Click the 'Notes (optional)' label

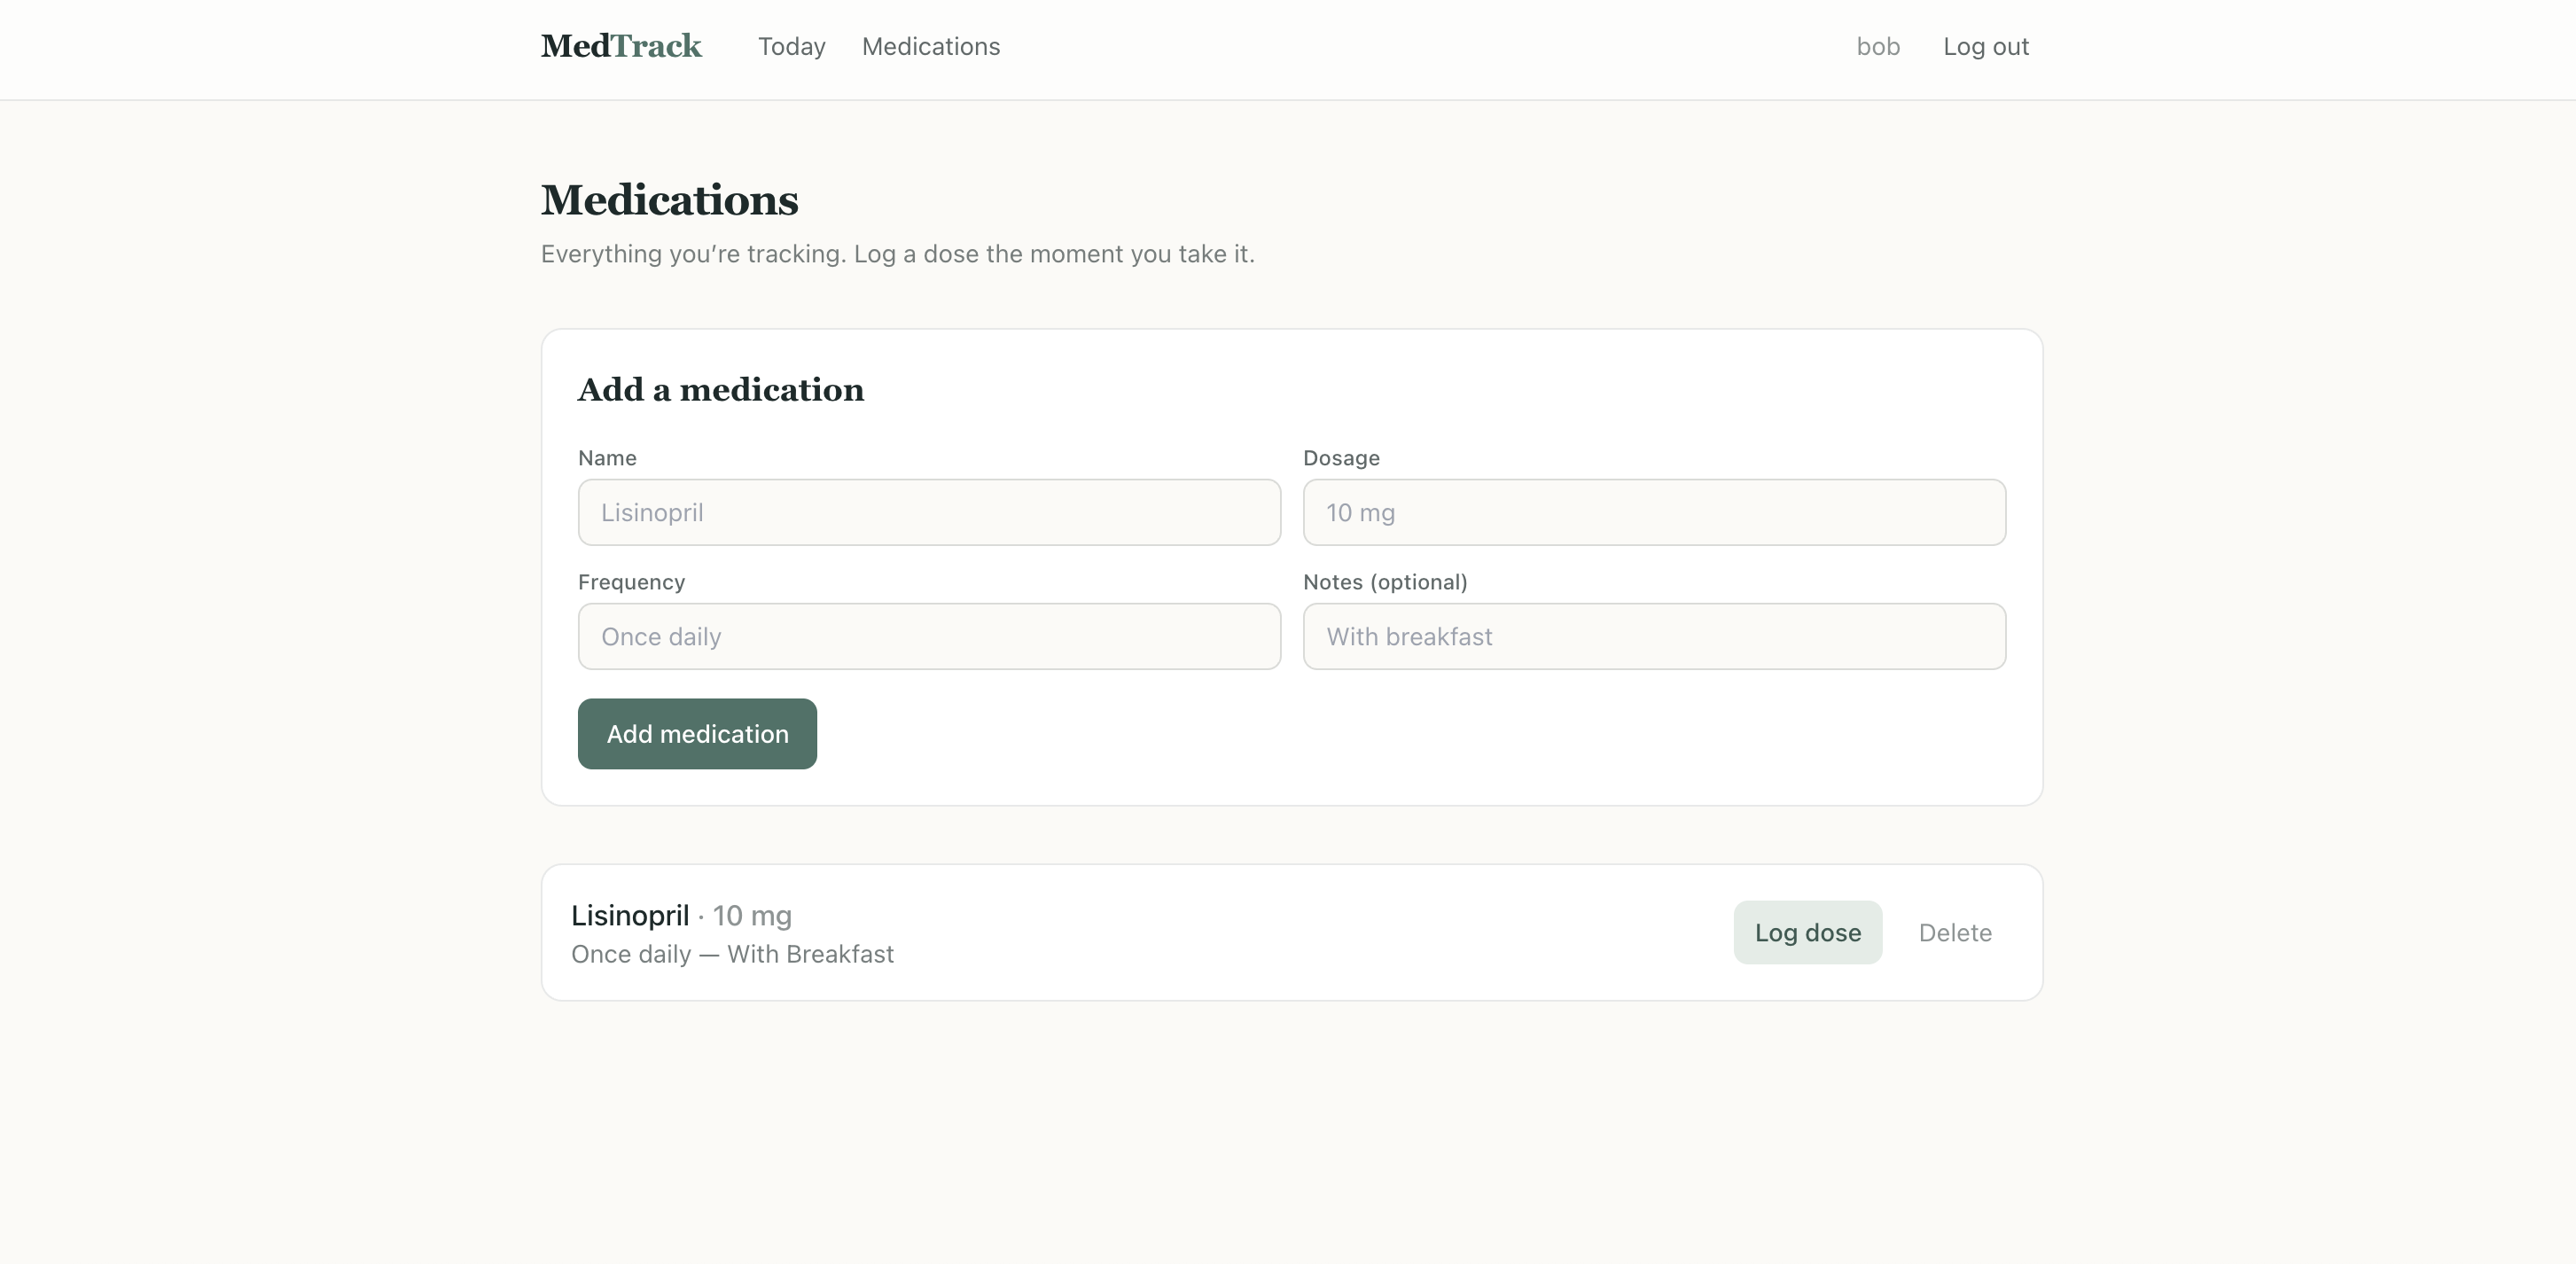tap(1385, 582)
